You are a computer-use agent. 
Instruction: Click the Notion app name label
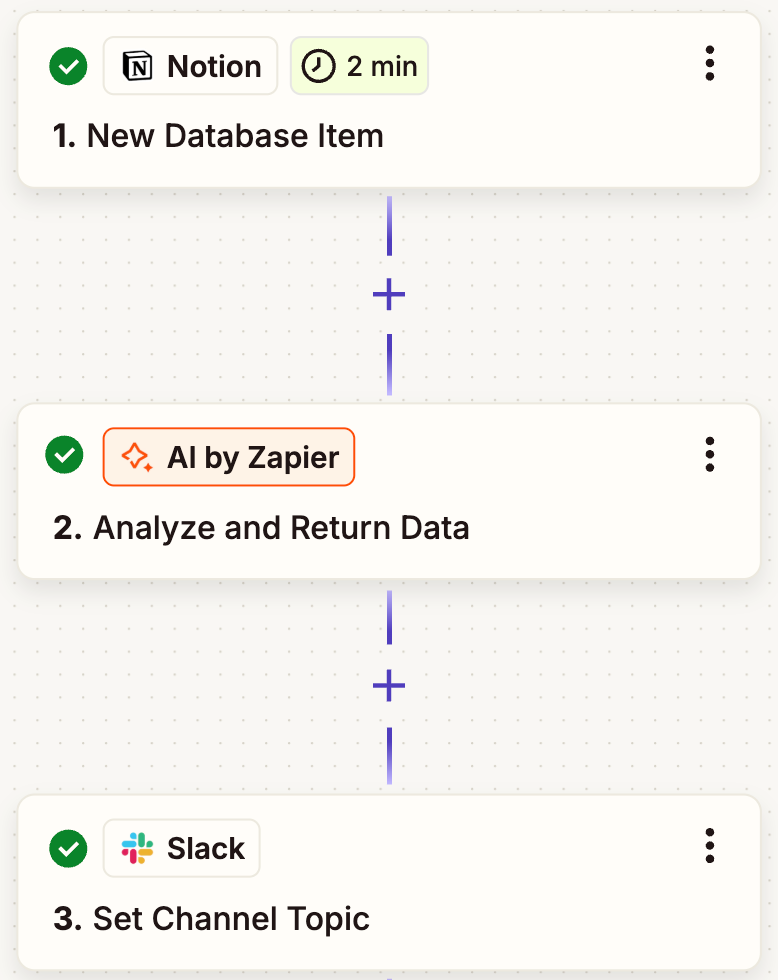point(214,67)
